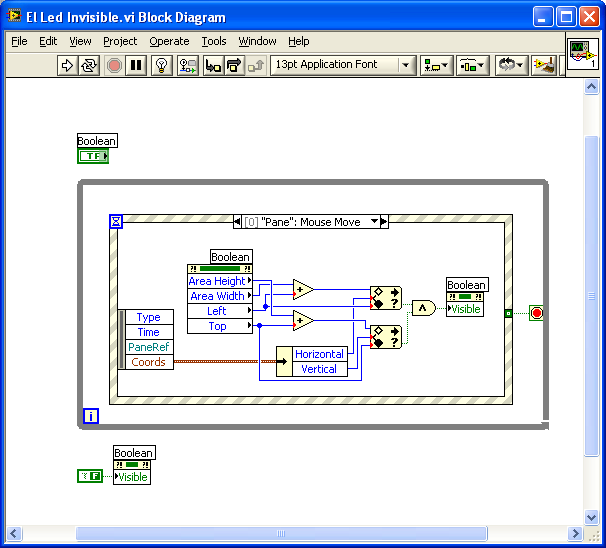Click the PaneRef event data item
The width and height of the screenshot is (606, 548).
click(149, 347)
